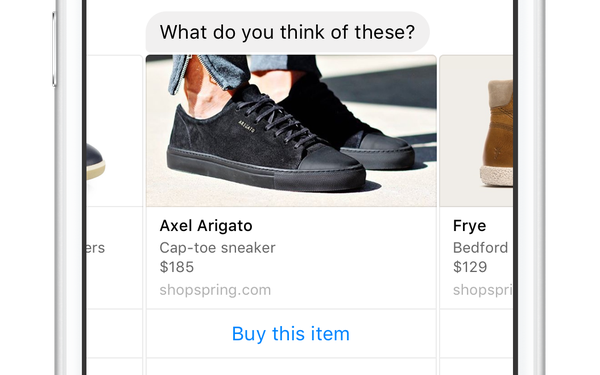This screenshot has height=375, width=600.
Task: Open the tan Frye boot image
Action: tap(476, 131)
